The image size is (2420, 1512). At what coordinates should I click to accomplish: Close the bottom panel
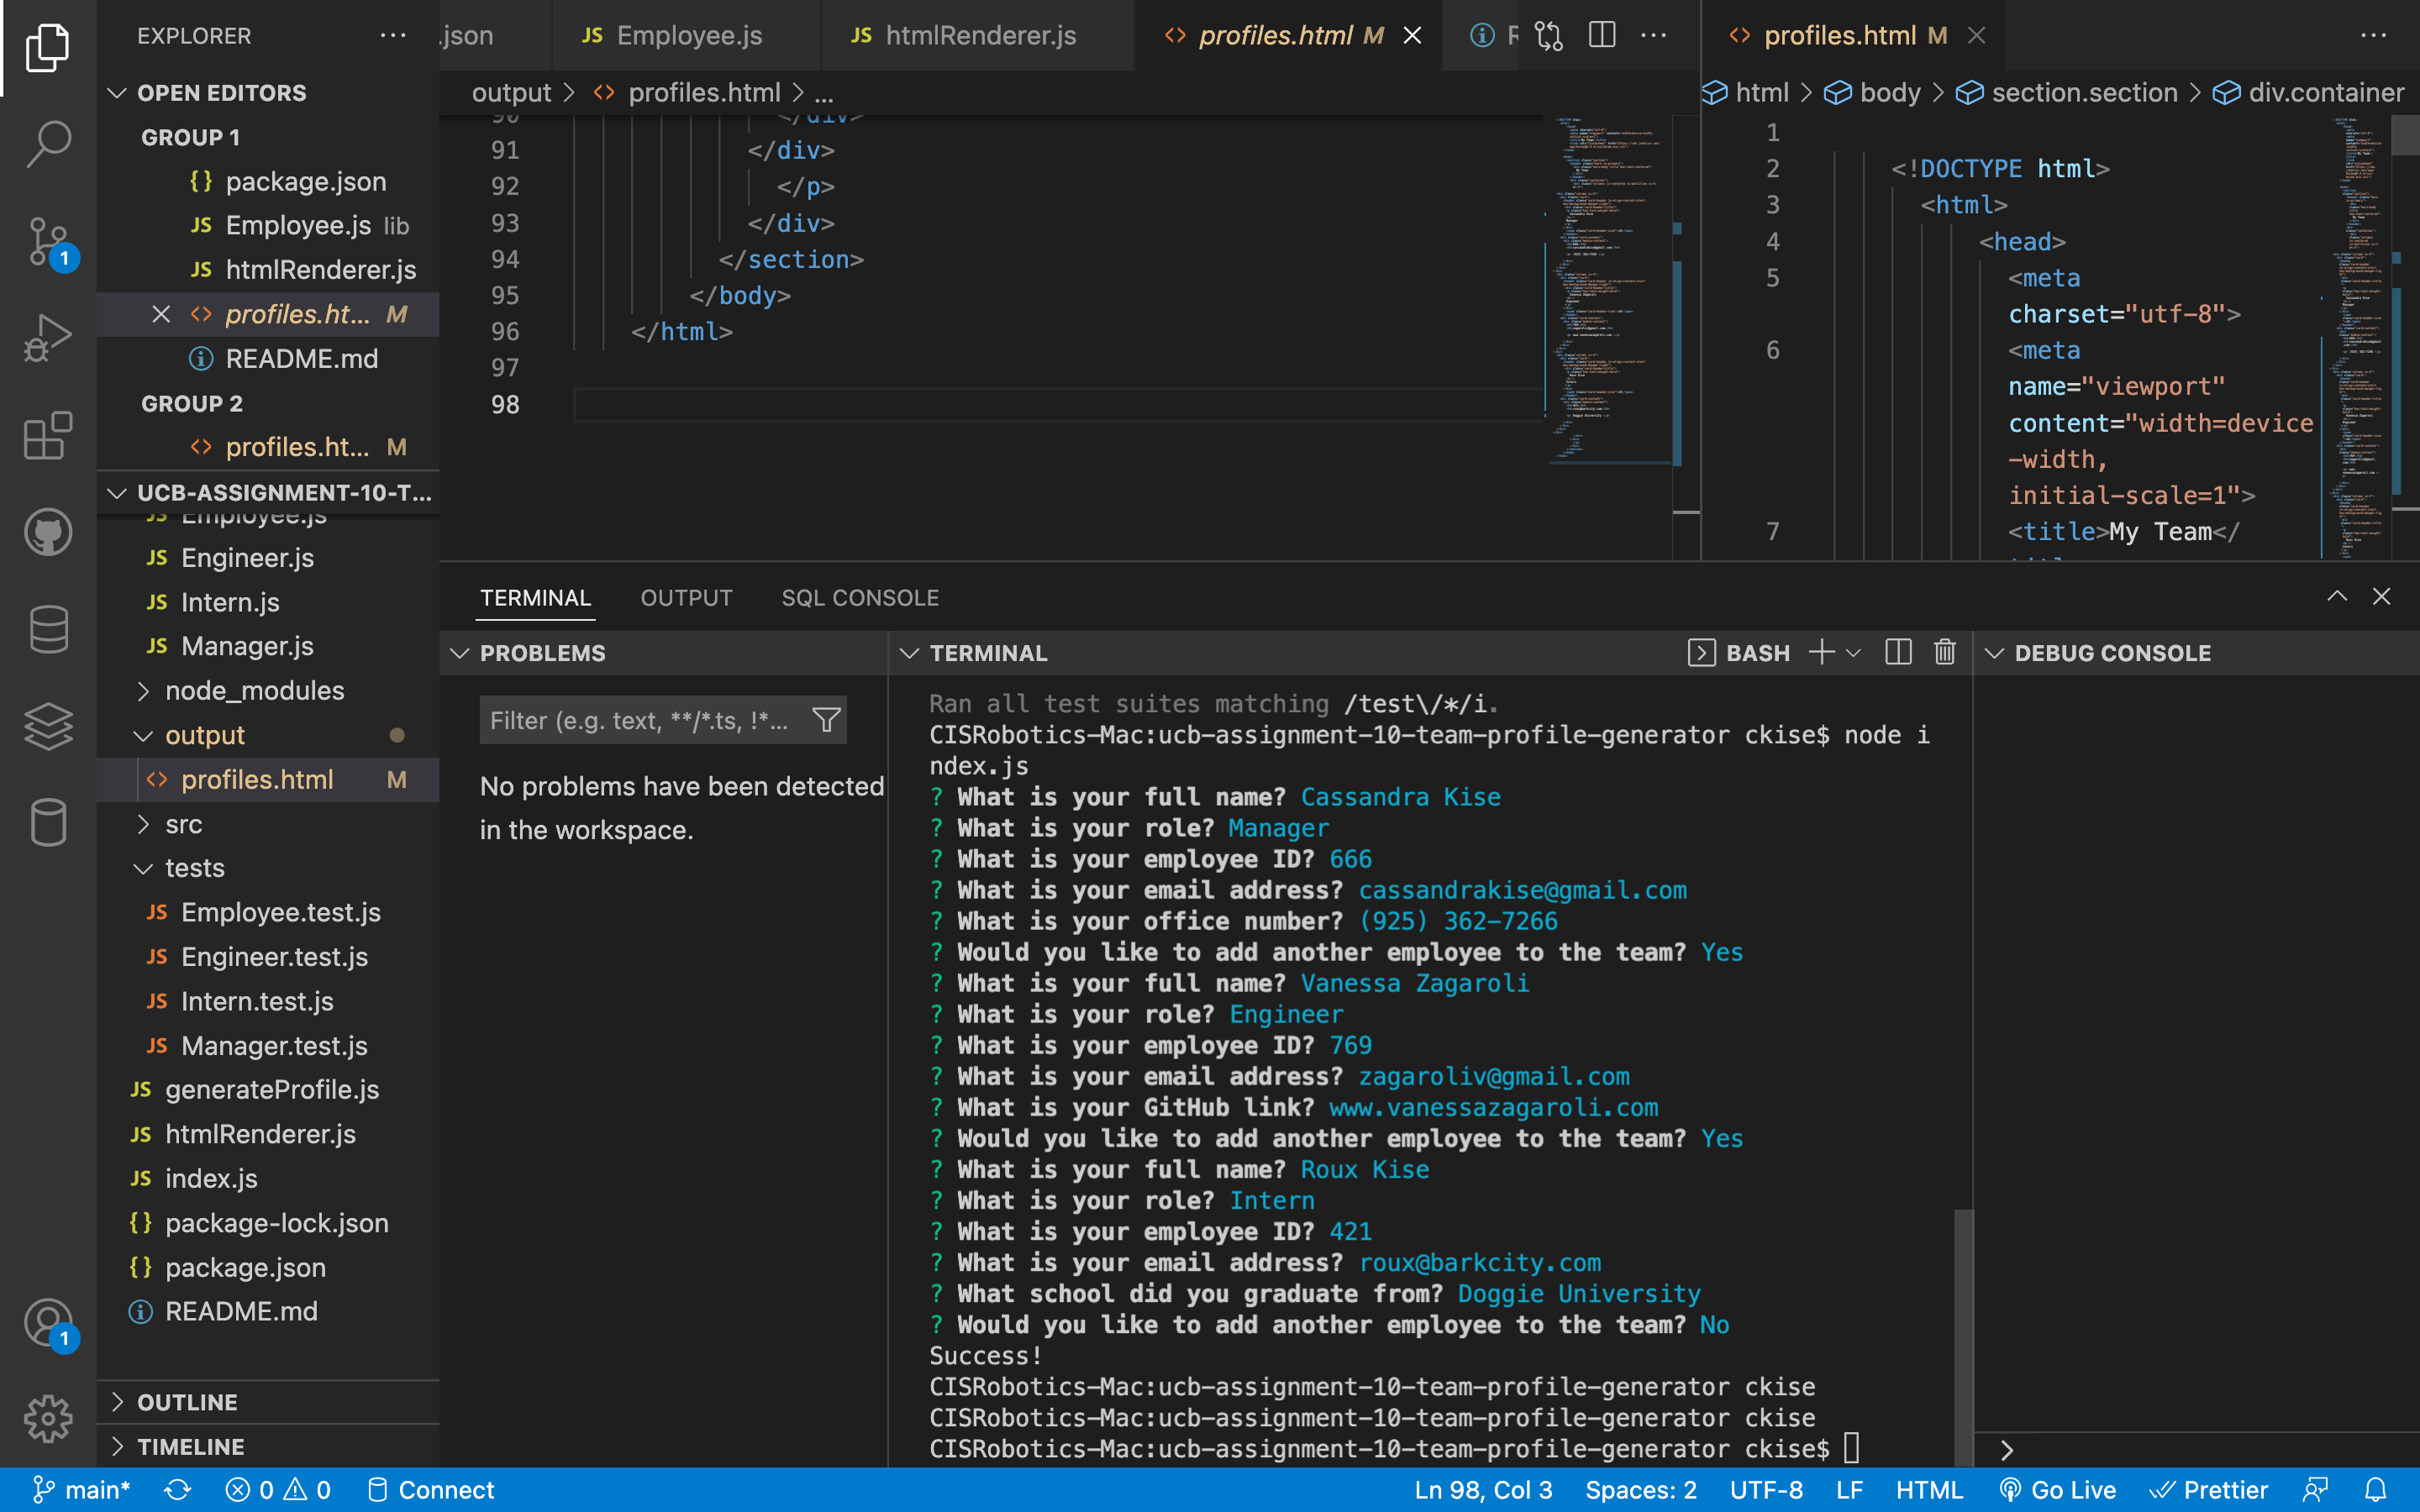click(x=2382, y=597)
